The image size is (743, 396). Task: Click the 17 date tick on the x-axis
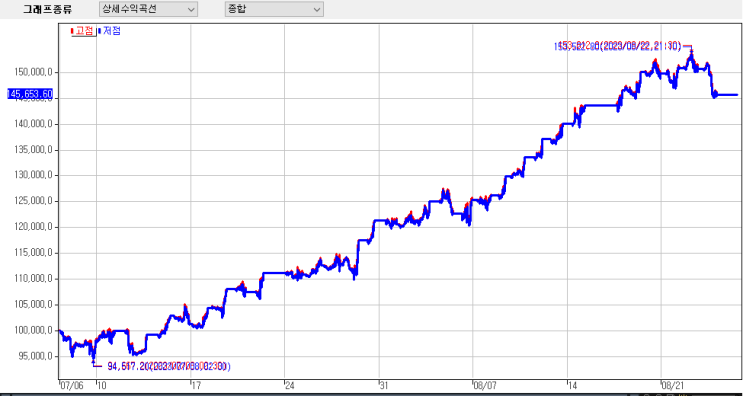196,386
